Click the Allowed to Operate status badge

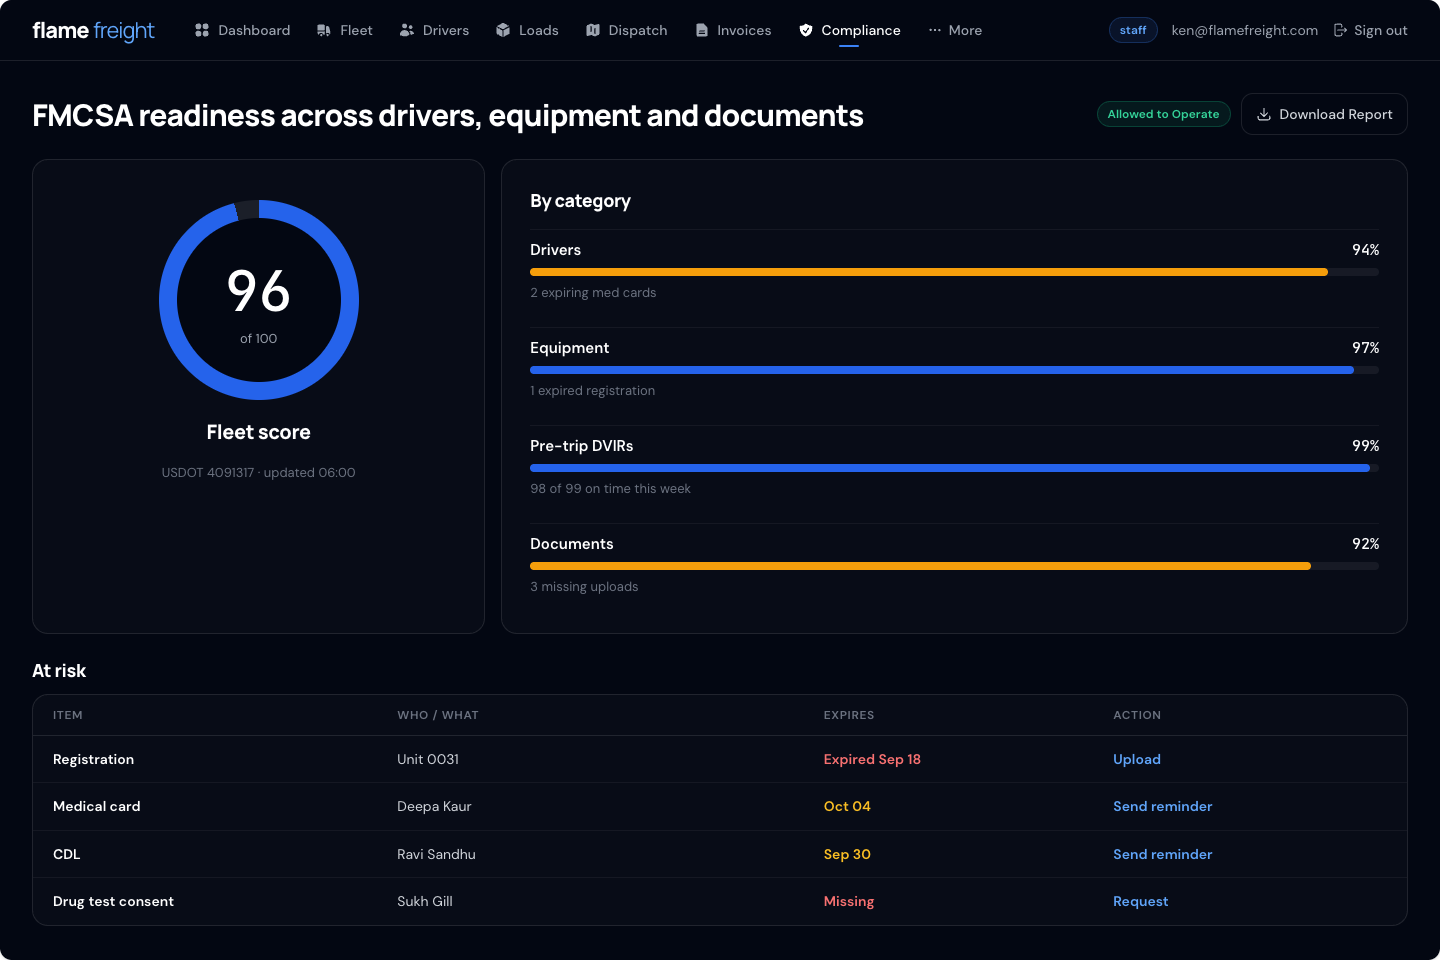(x=1163, y=114)
